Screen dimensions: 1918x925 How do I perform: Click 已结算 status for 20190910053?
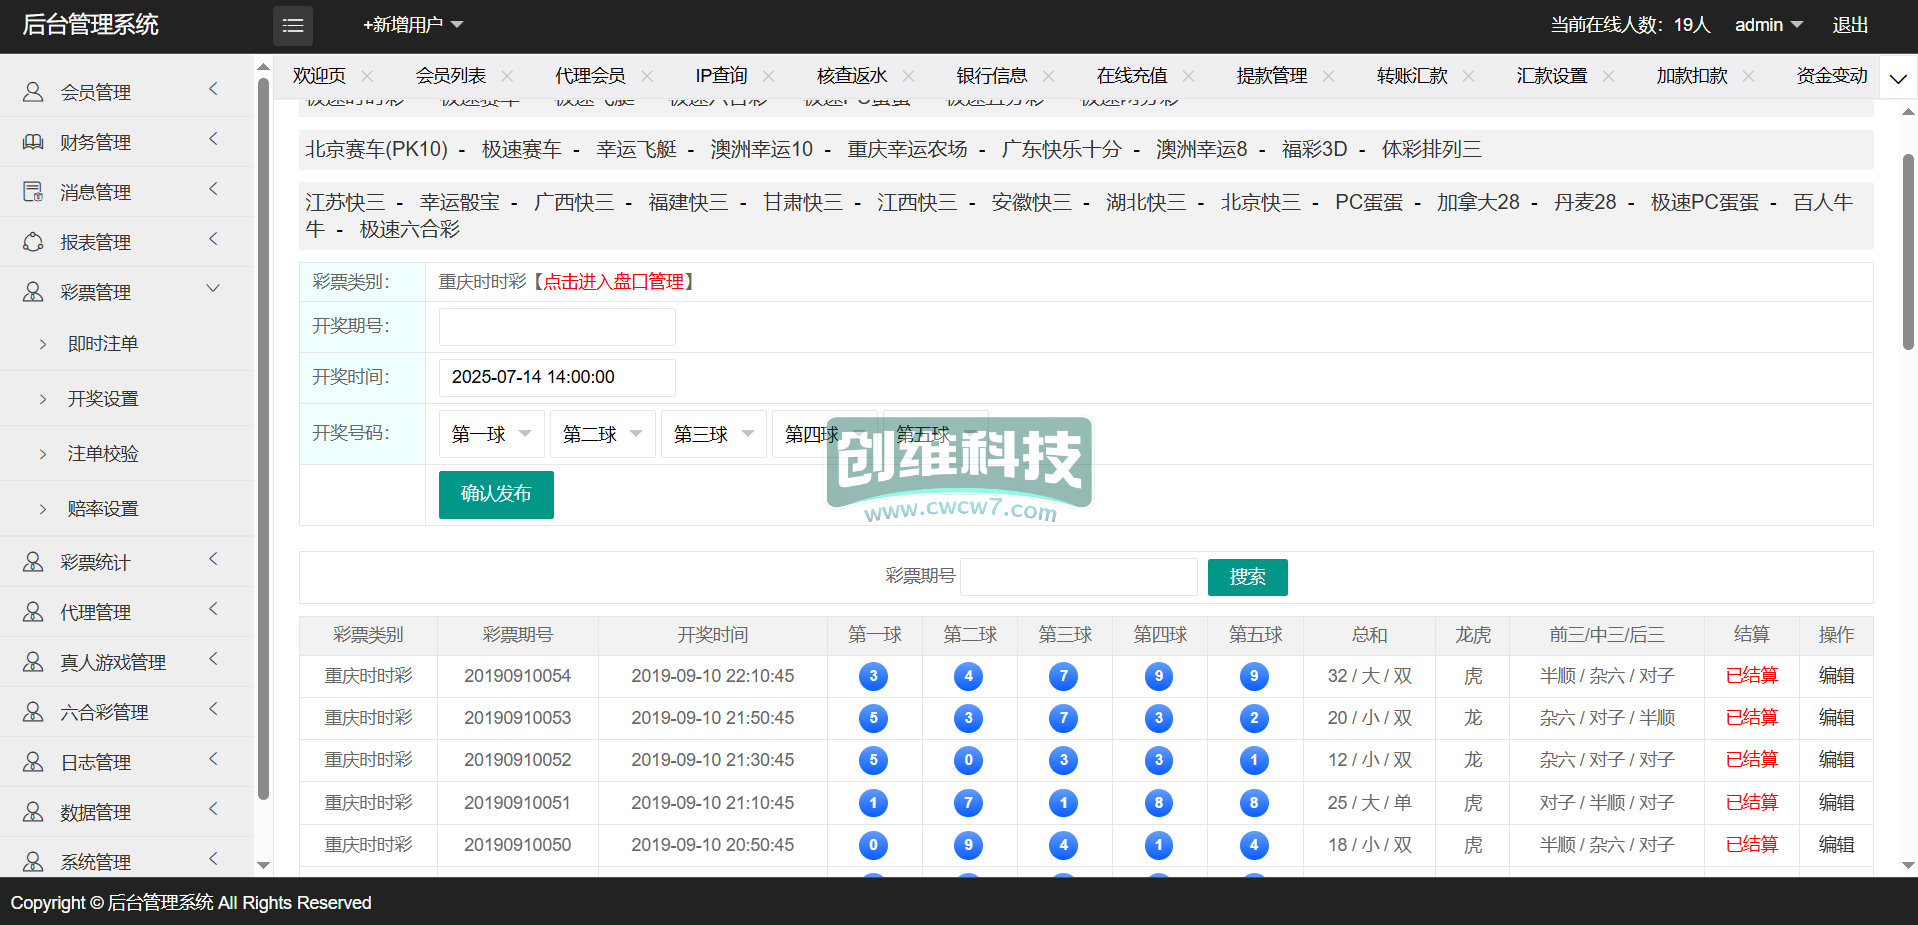point(1751,718)
